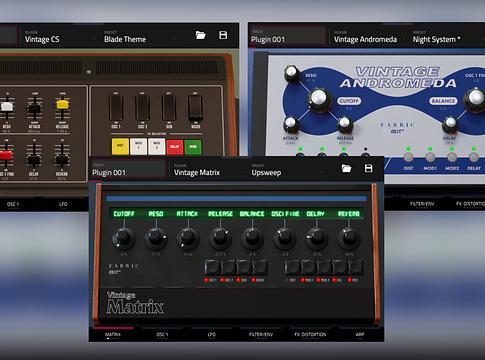
Task: Open preset browser folder in Vintage Matrix window
Action: (346, 168)
